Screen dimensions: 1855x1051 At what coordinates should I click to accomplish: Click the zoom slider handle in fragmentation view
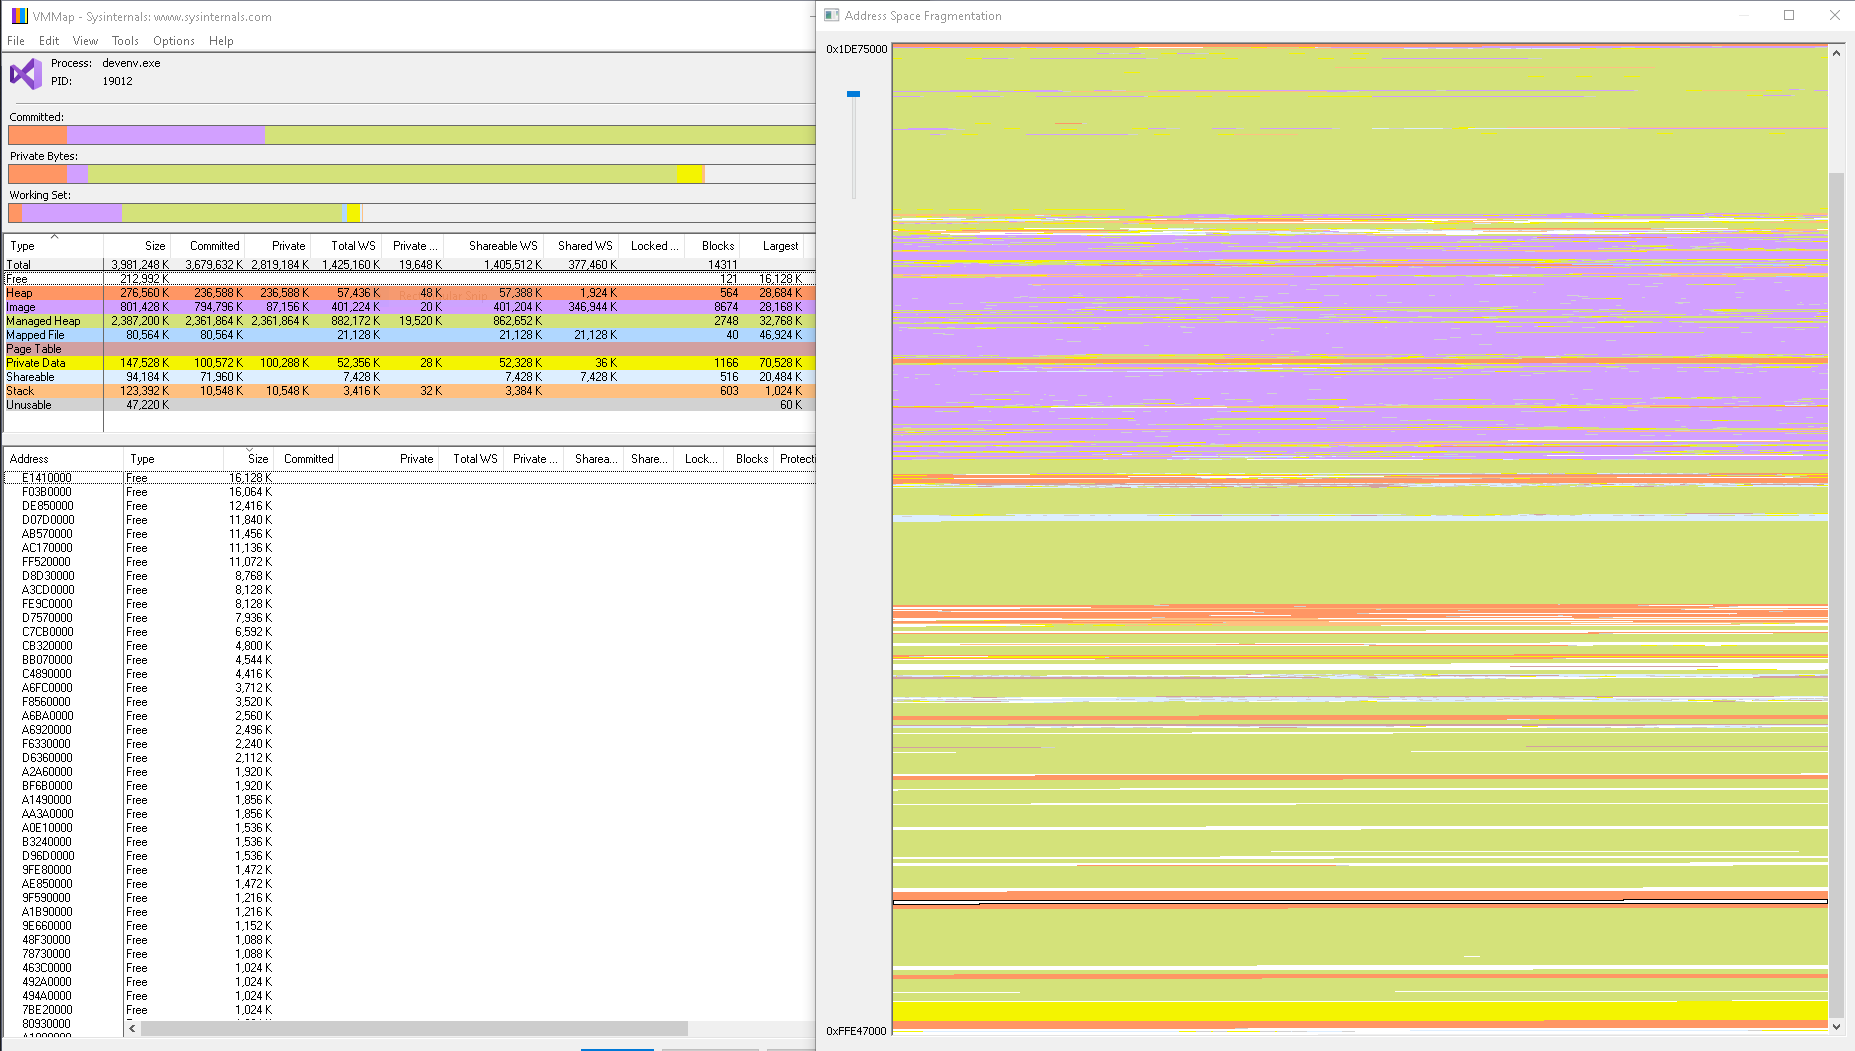[x=853, y=94]
